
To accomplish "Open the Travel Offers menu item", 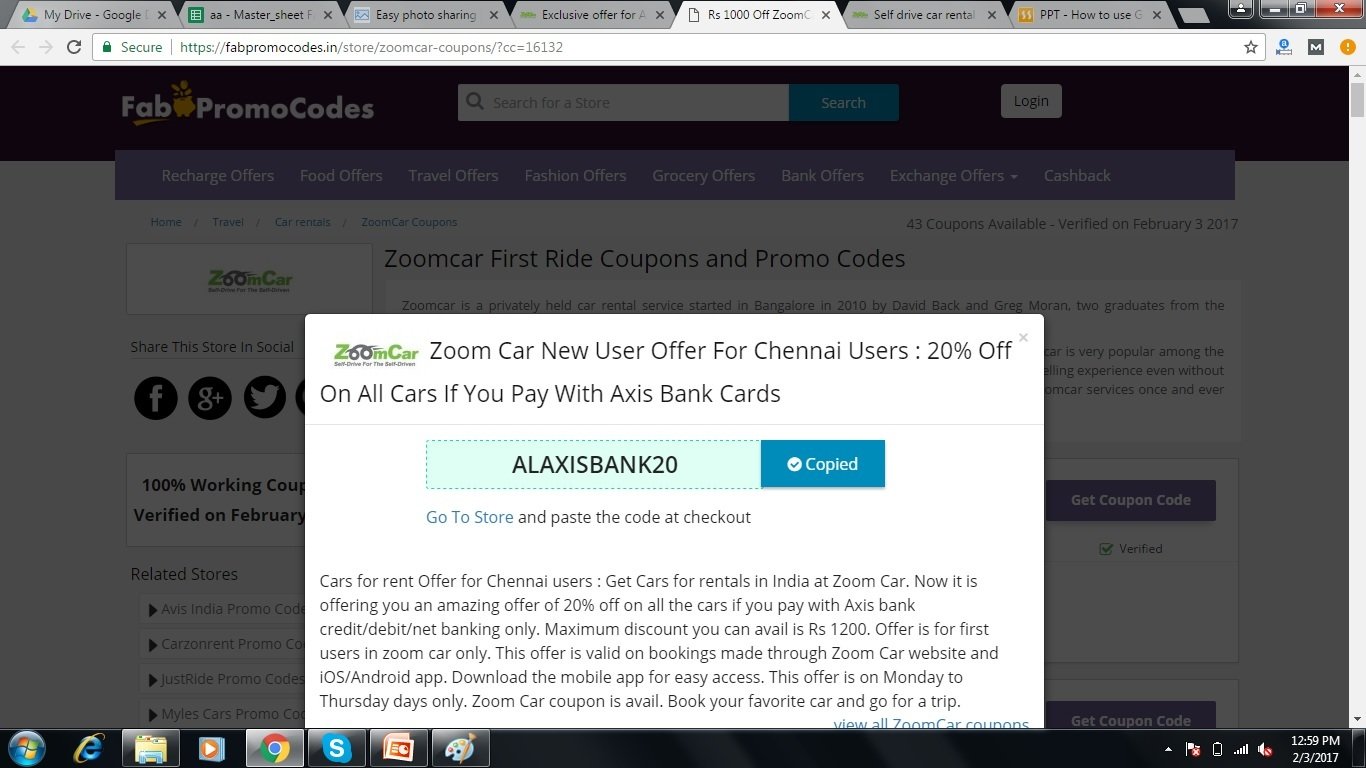I will point(453,175).
